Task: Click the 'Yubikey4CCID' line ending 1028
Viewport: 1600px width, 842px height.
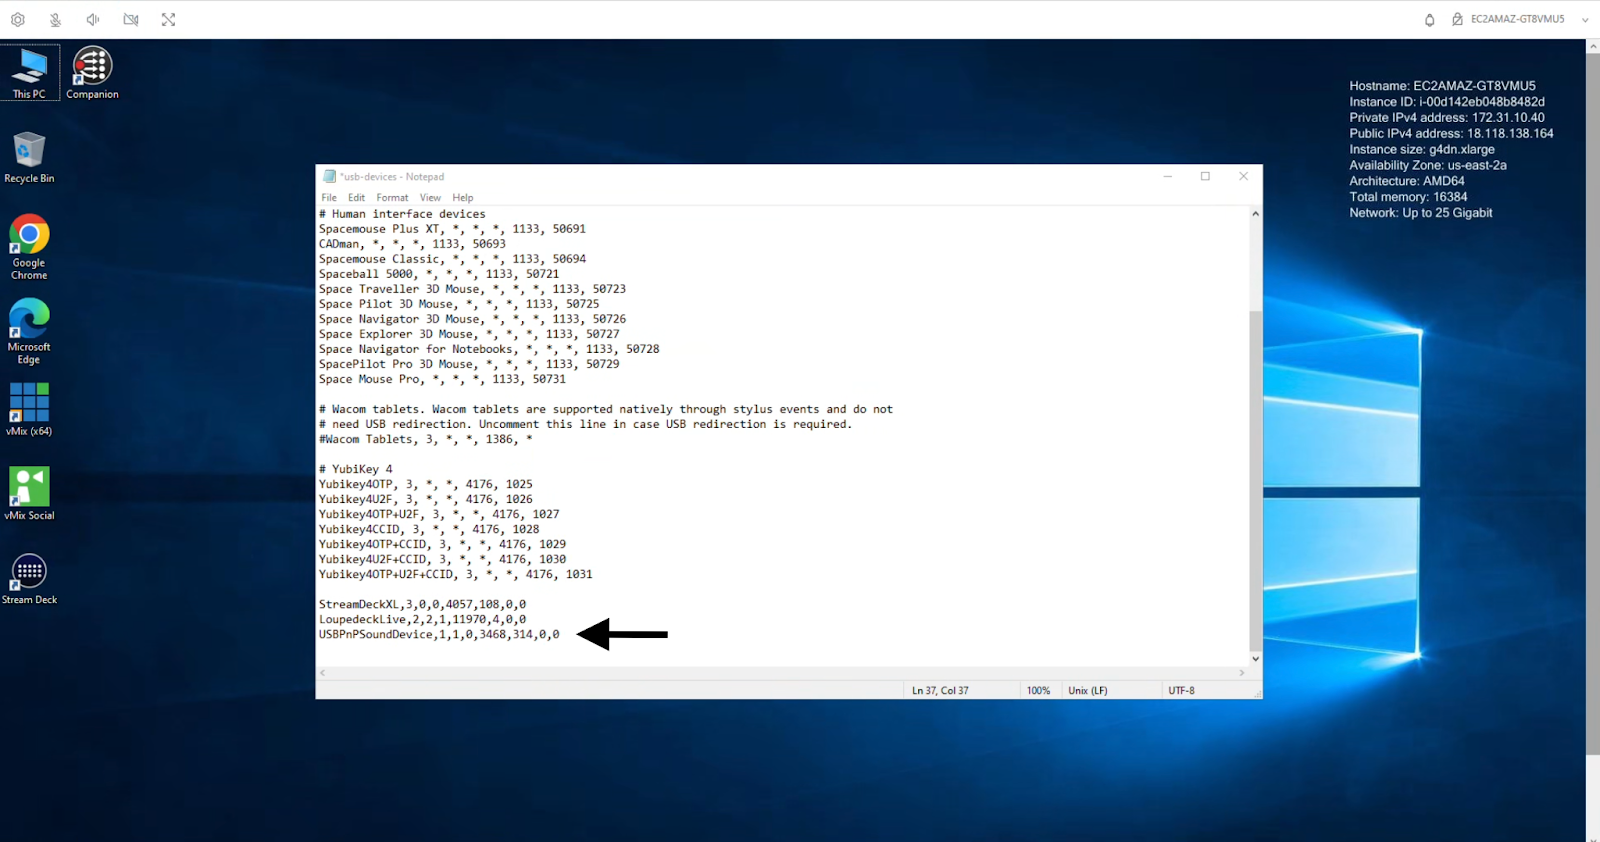Action: click(429, 529)
